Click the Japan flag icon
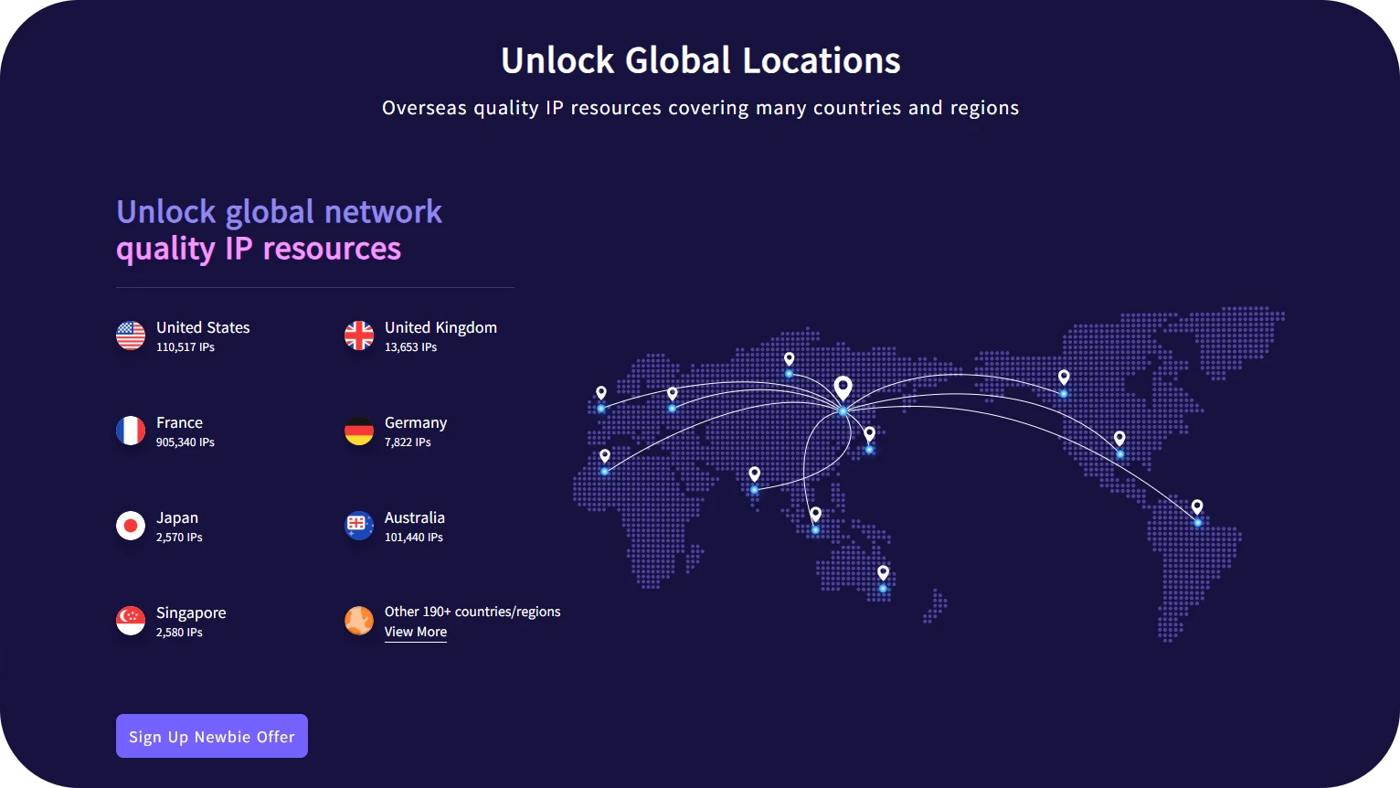This screenshot has width=1400, height=788. point(131,526)
